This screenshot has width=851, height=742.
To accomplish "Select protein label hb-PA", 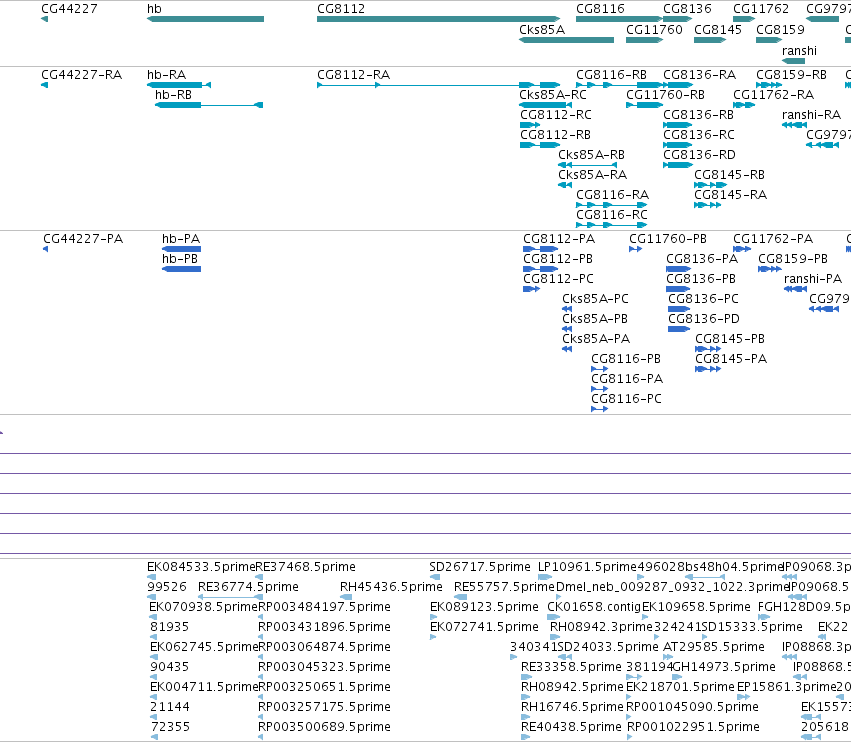I will 181,239.
